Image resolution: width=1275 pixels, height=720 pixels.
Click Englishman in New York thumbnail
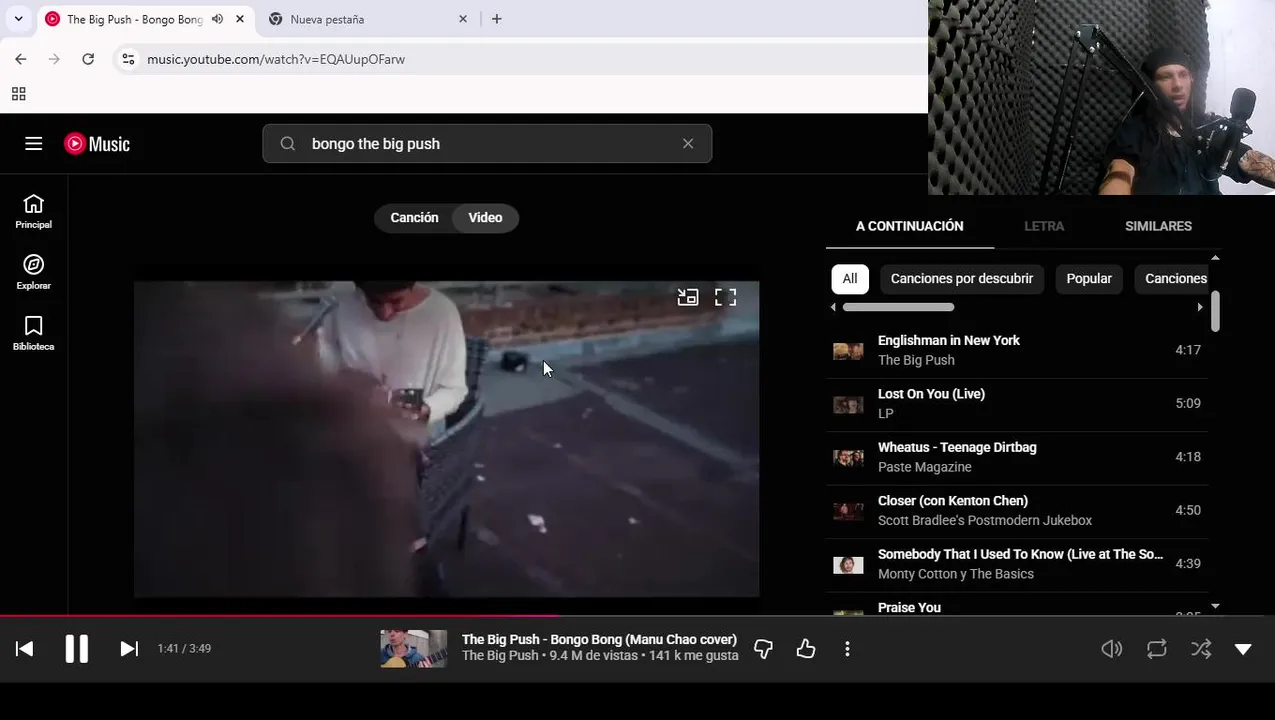tap(848, 351)
